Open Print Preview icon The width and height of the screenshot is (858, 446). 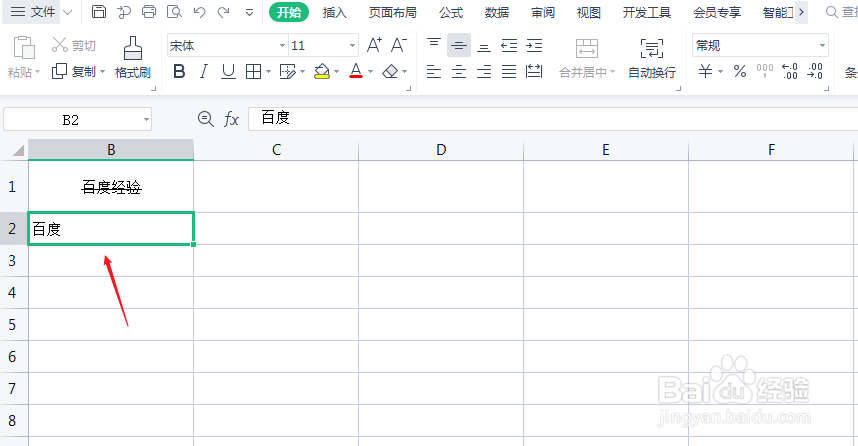[x=174, y=11]
